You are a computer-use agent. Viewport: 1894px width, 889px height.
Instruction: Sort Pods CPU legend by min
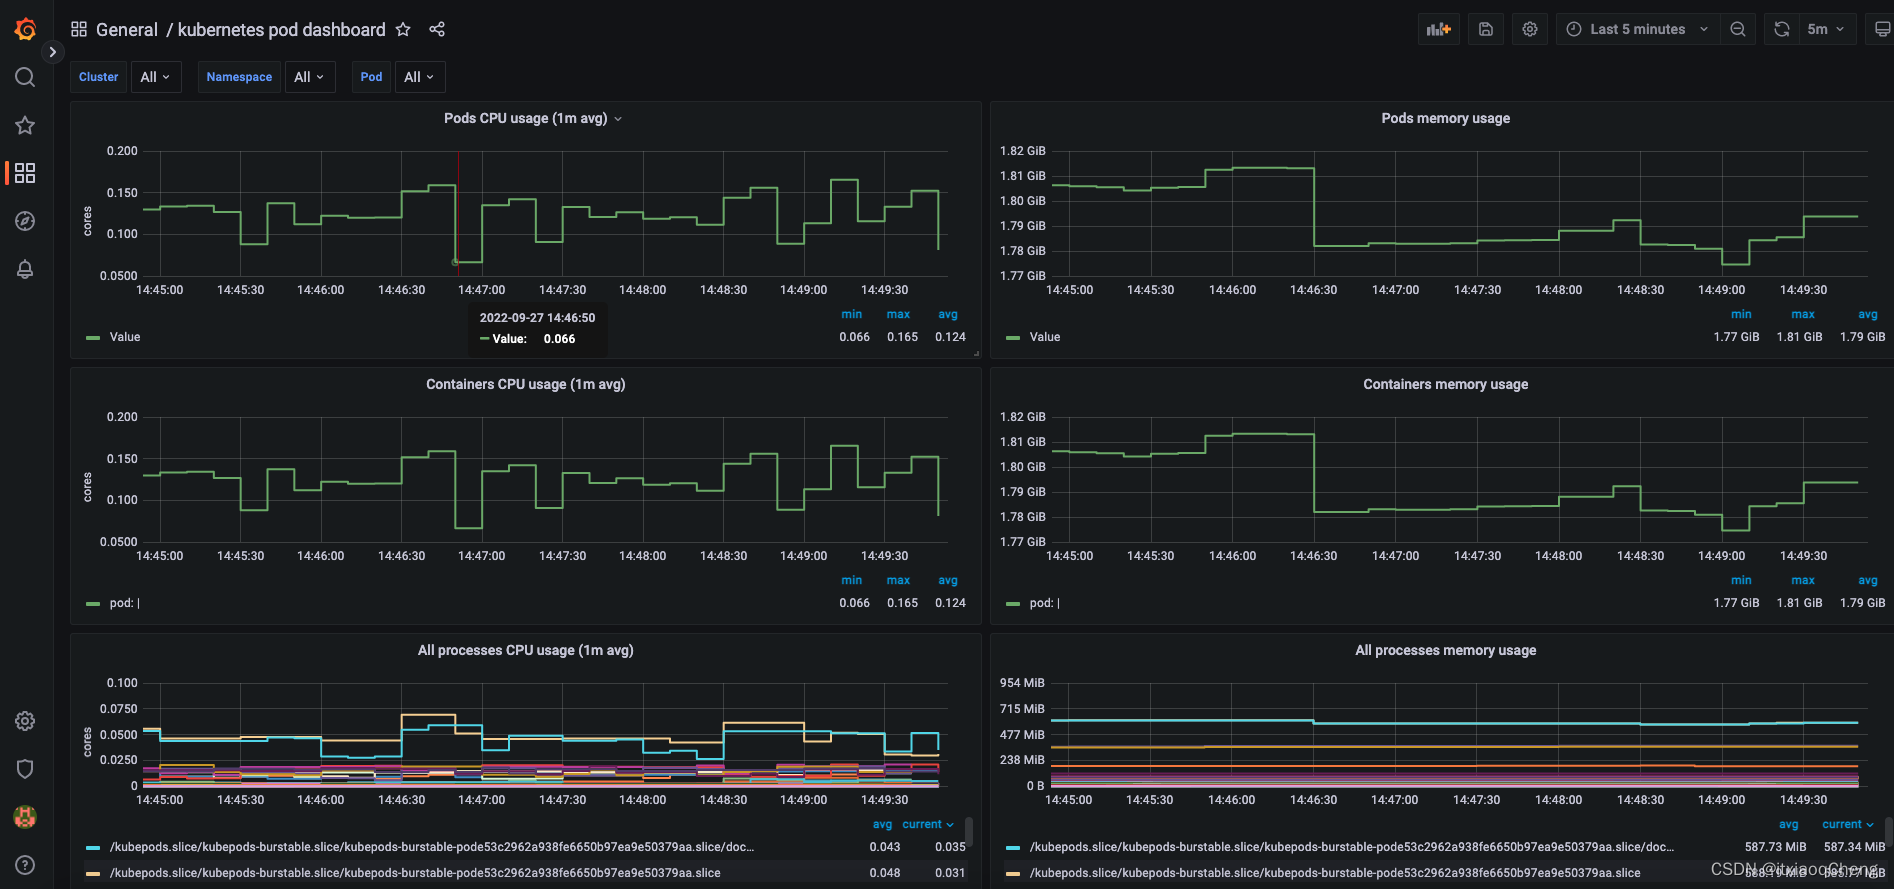tap(851, 314)
